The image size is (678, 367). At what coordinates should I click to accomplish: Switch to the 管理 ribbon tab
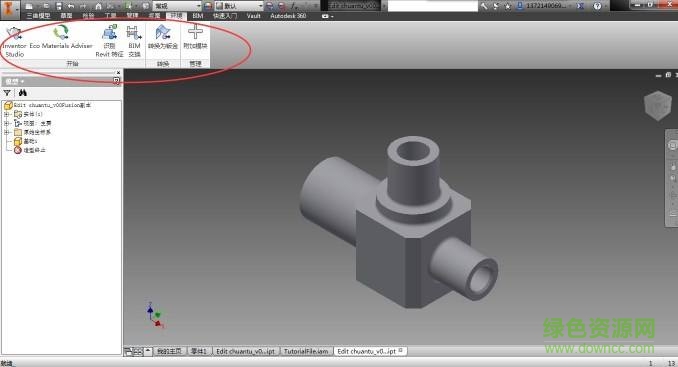click(132, 16)
